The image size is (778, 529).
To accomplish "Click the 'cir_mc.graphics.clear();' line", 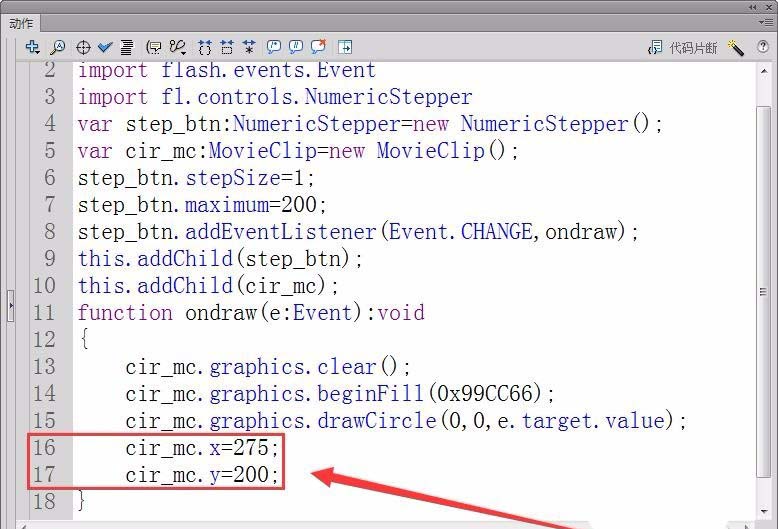I will coord(268,367).
